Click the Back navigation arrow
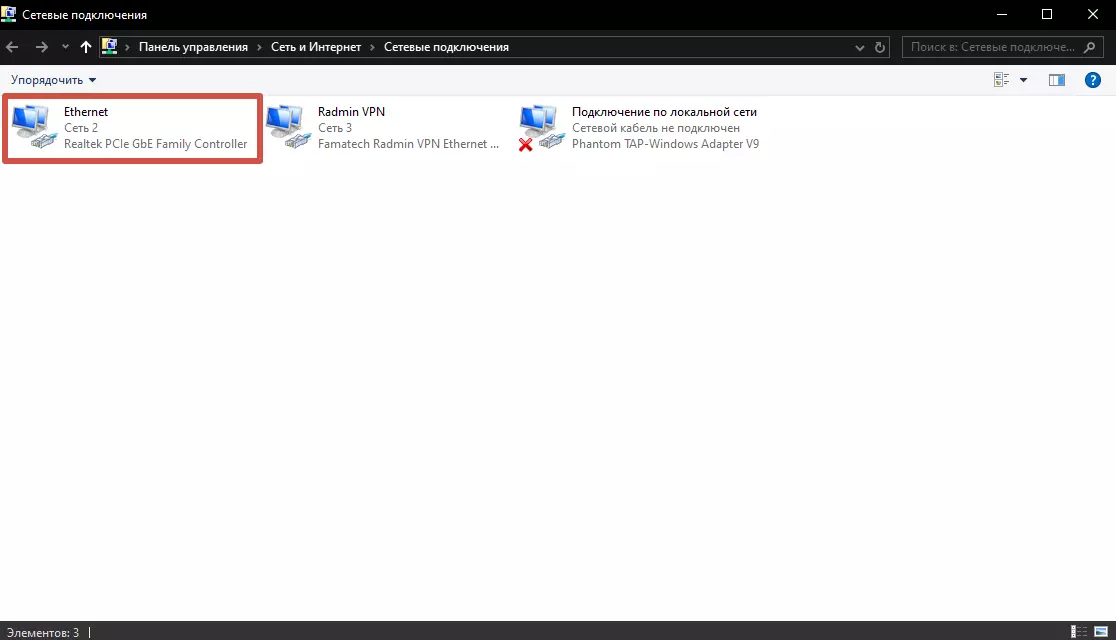Screen dimensions: 1116x640 [x=12, y=47]
